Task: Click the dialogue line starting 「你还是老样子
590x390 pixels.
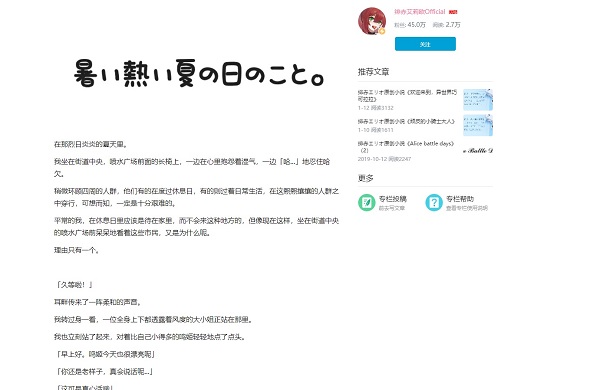Action: [104, 372]
